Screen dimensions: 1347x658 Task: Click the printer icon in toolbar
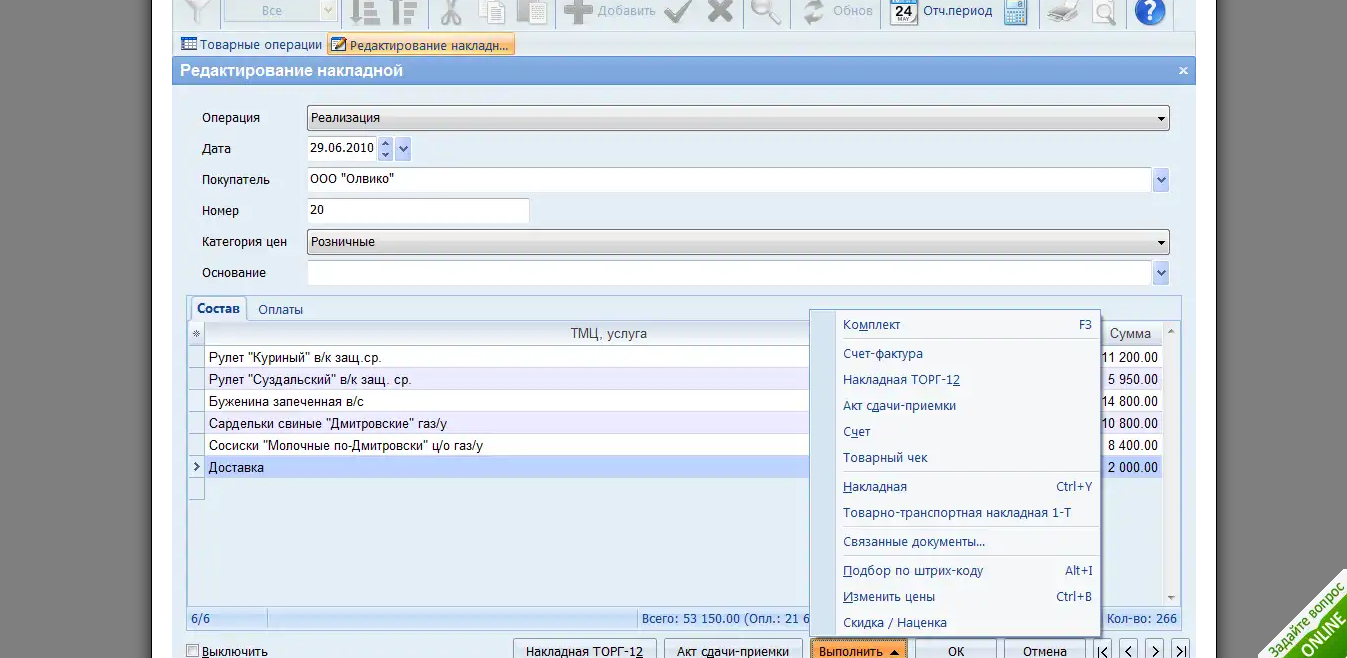click(1061, 12)
